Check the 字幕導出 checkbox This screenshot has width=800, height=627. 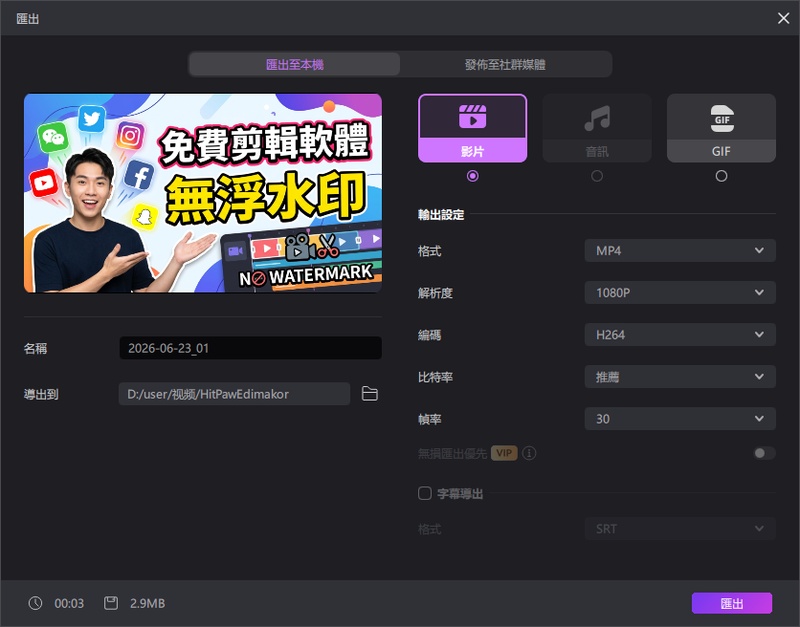[x=424, y=493]
